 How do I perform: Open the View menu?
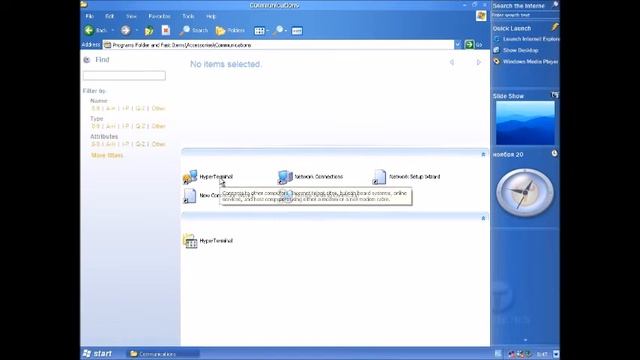pos(131,16)
